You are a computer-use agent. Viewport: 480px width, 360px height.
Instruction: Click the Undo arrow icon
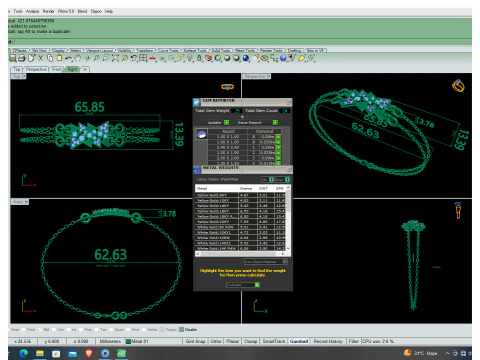pos(68,58)
